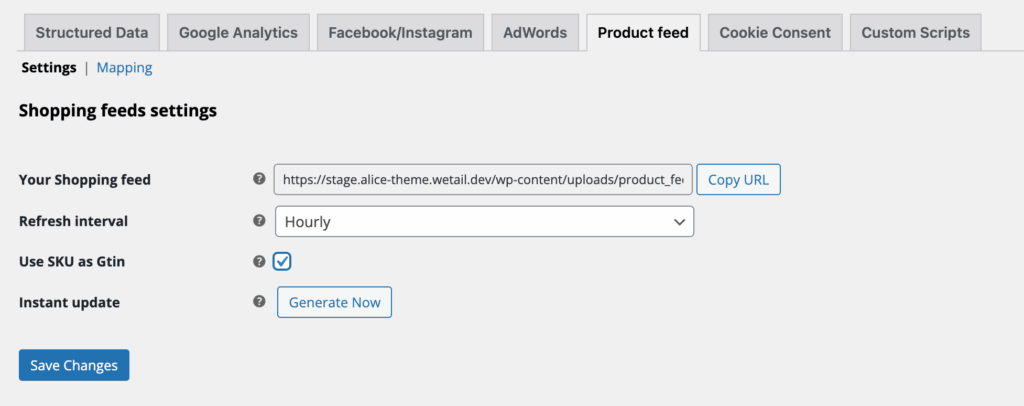Open the Google Analytics tab
Screen dimensions: 1024x406
click(x=238, y=32)
